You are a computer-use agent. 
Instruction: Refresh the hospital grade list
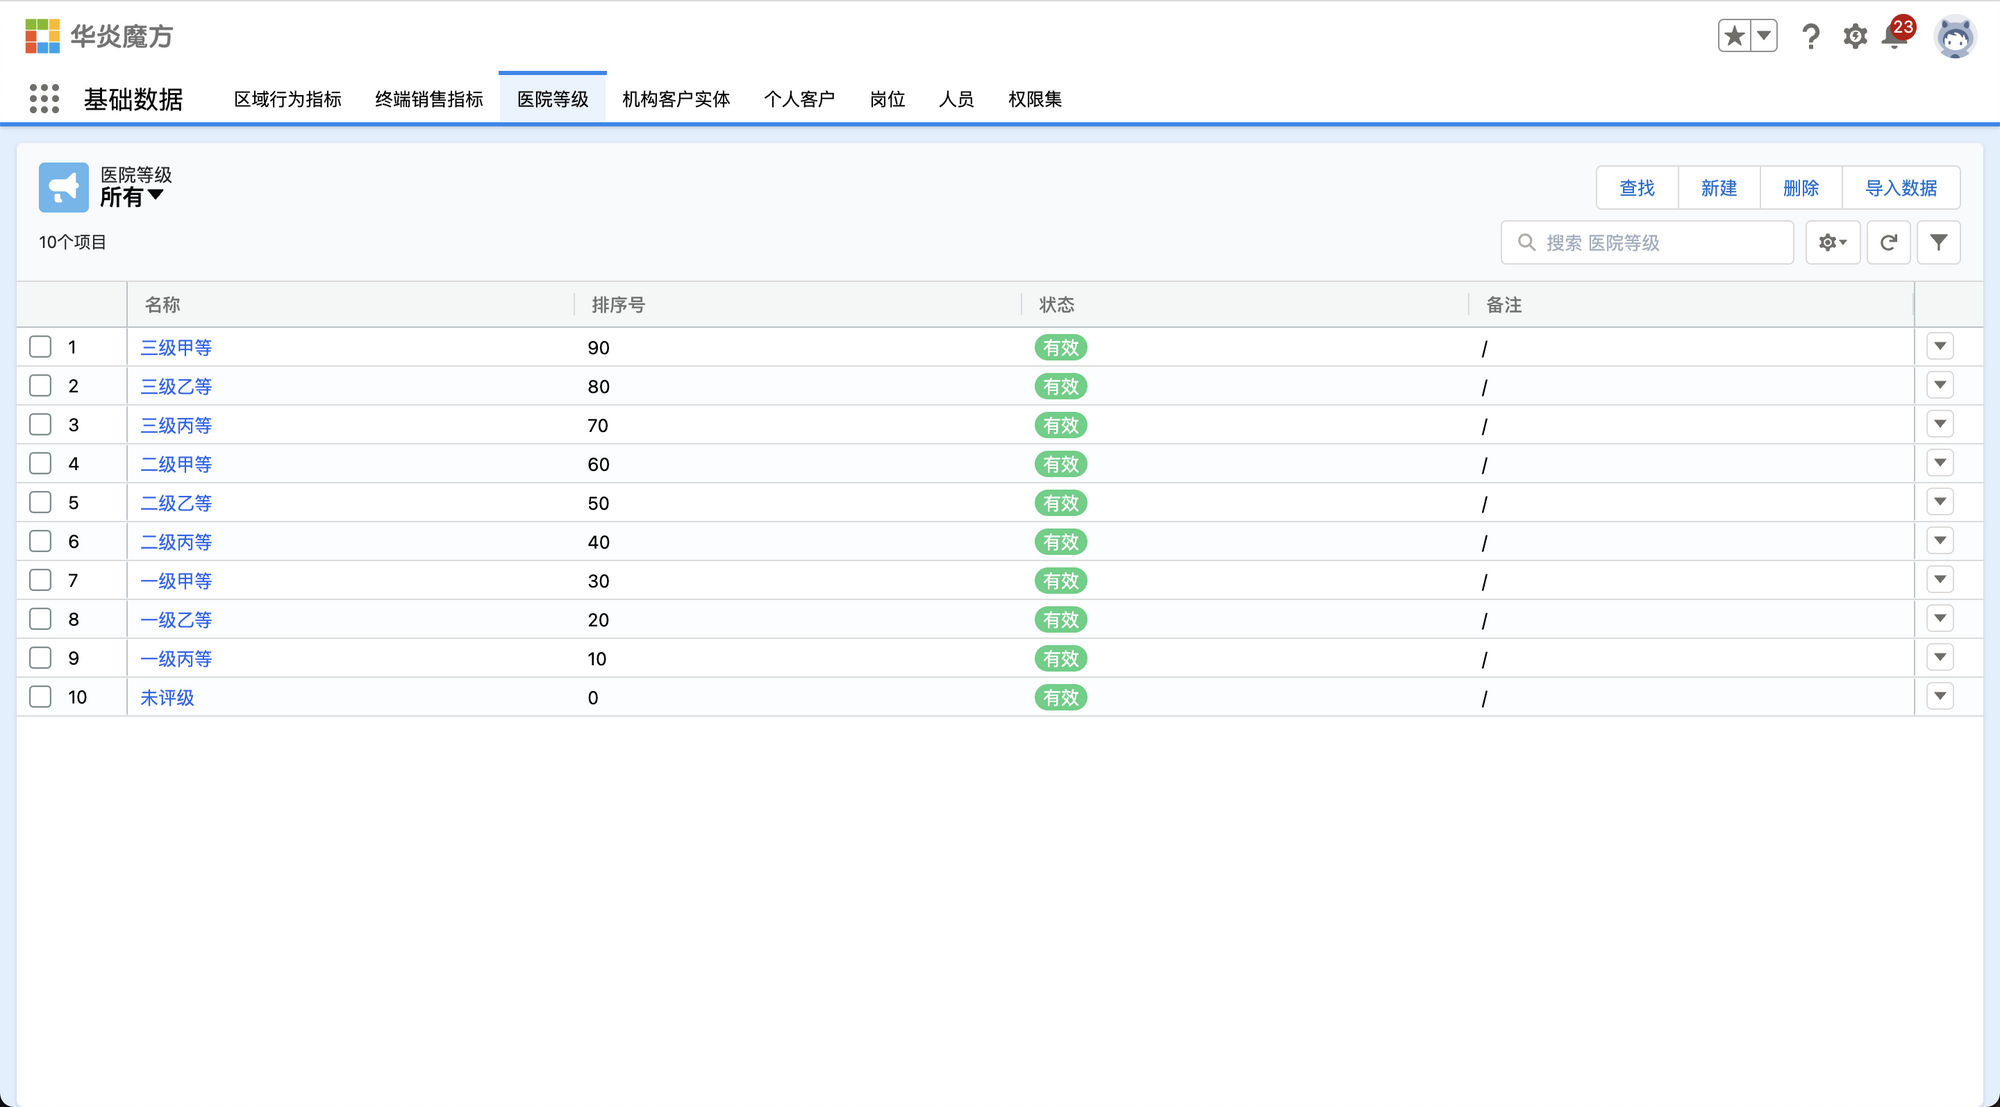[x=1888, y=242]
